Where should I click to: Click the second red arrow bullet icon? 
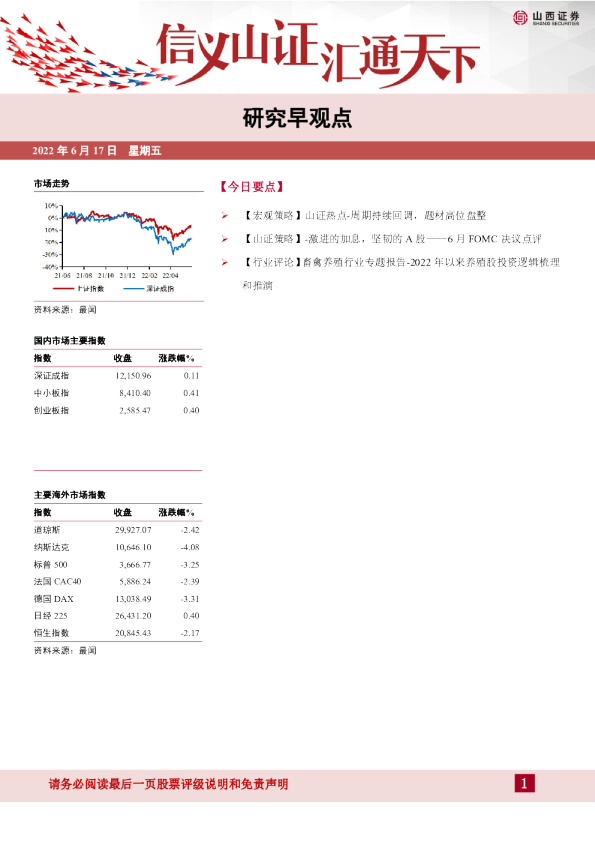coord(224,239)
